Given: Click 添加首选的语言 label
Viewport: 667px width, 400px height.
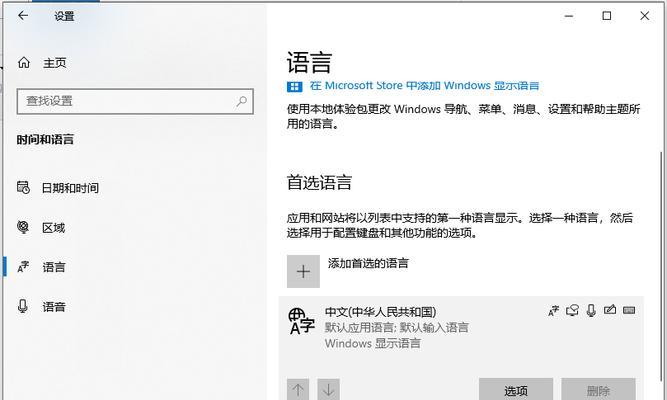Looking at the screenshot, I should [368, 263].
